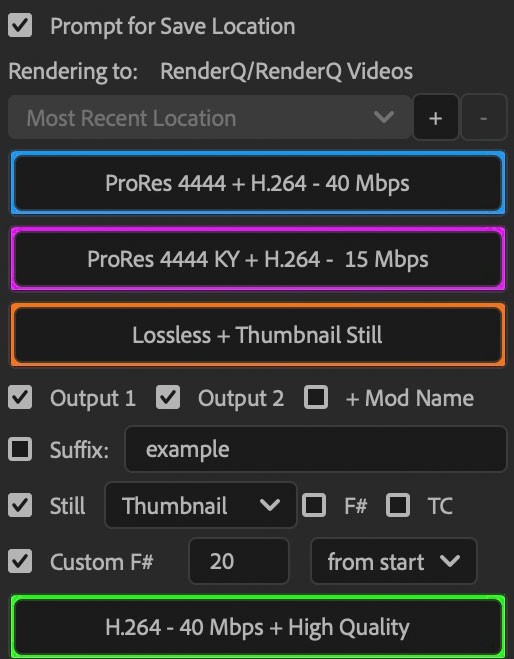Open the Most Recent Location dropdown
The width and height of the screenshot is (514, 659).
[x=210, y=117]
